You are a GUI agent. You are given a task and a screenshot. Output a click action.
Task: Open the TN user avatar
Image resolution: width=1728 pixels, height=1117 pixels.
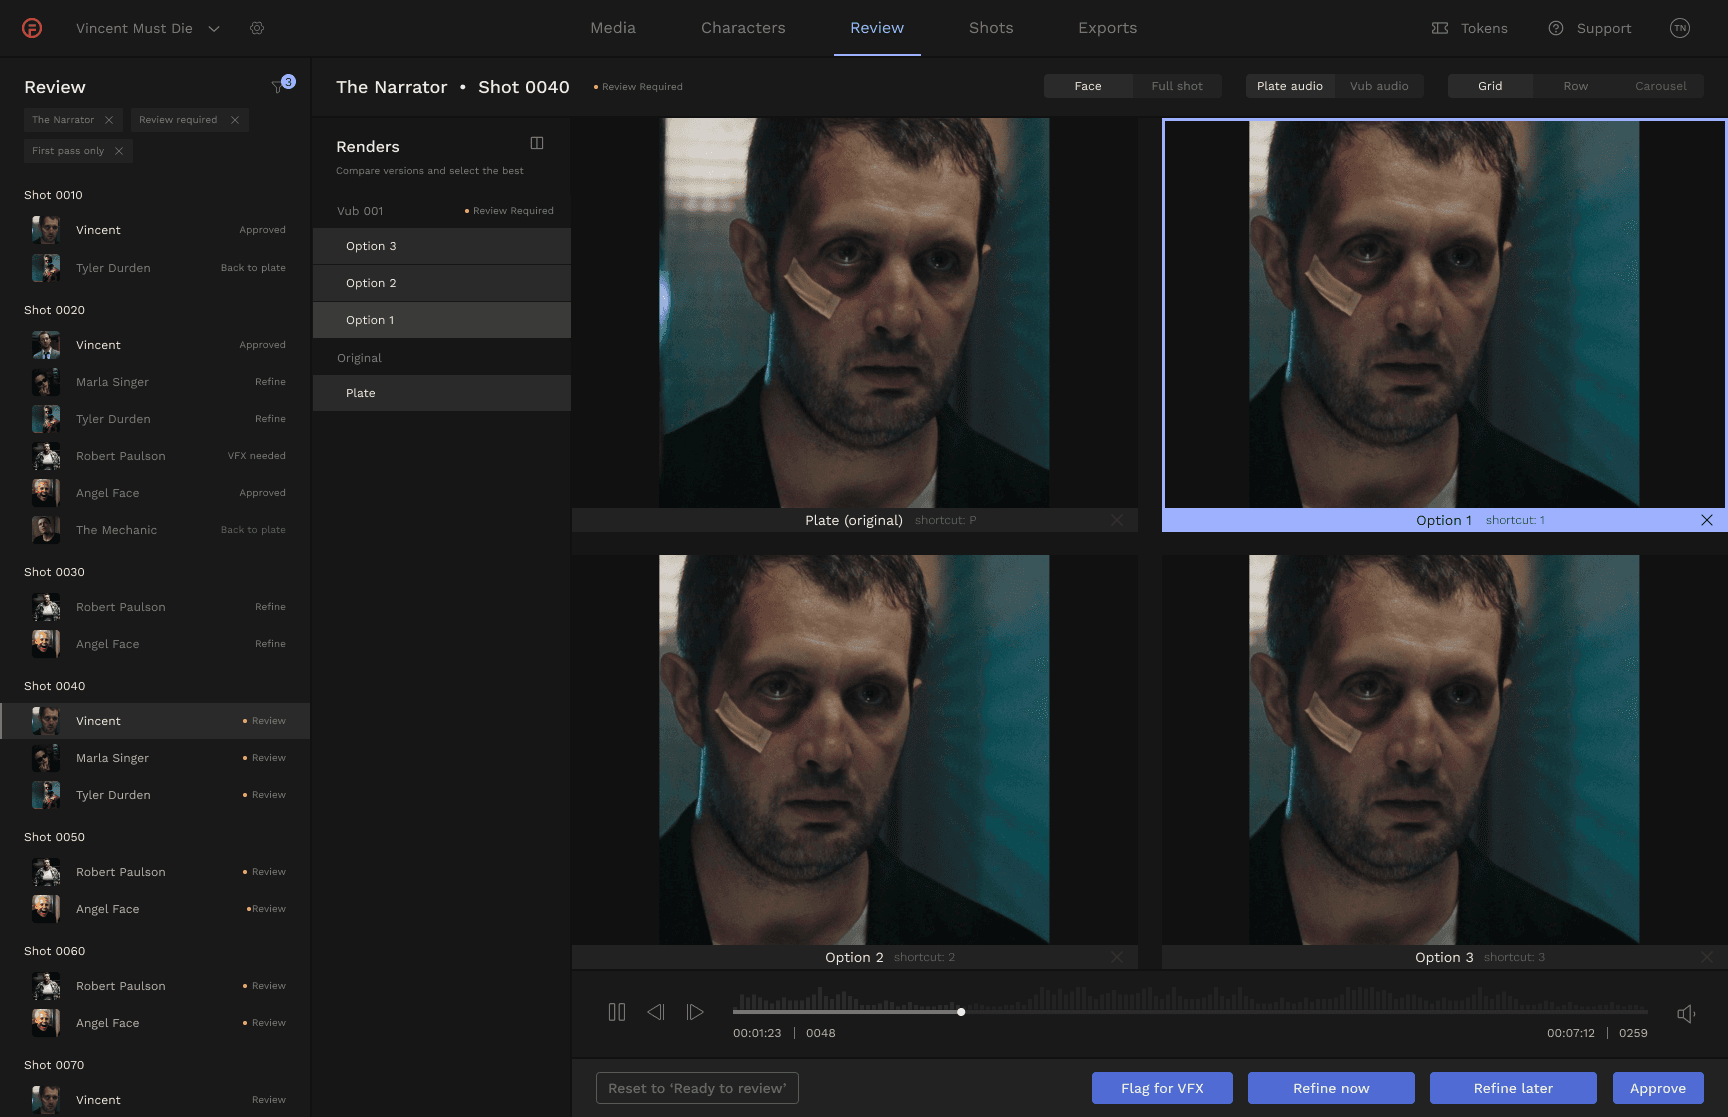coord(1680,28)
